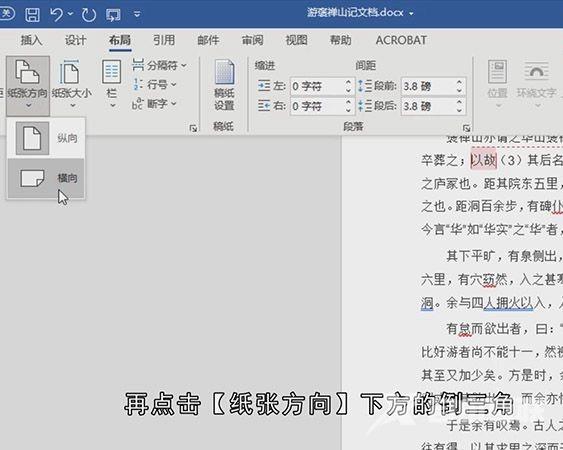Open the 审阅 tab

252,40
